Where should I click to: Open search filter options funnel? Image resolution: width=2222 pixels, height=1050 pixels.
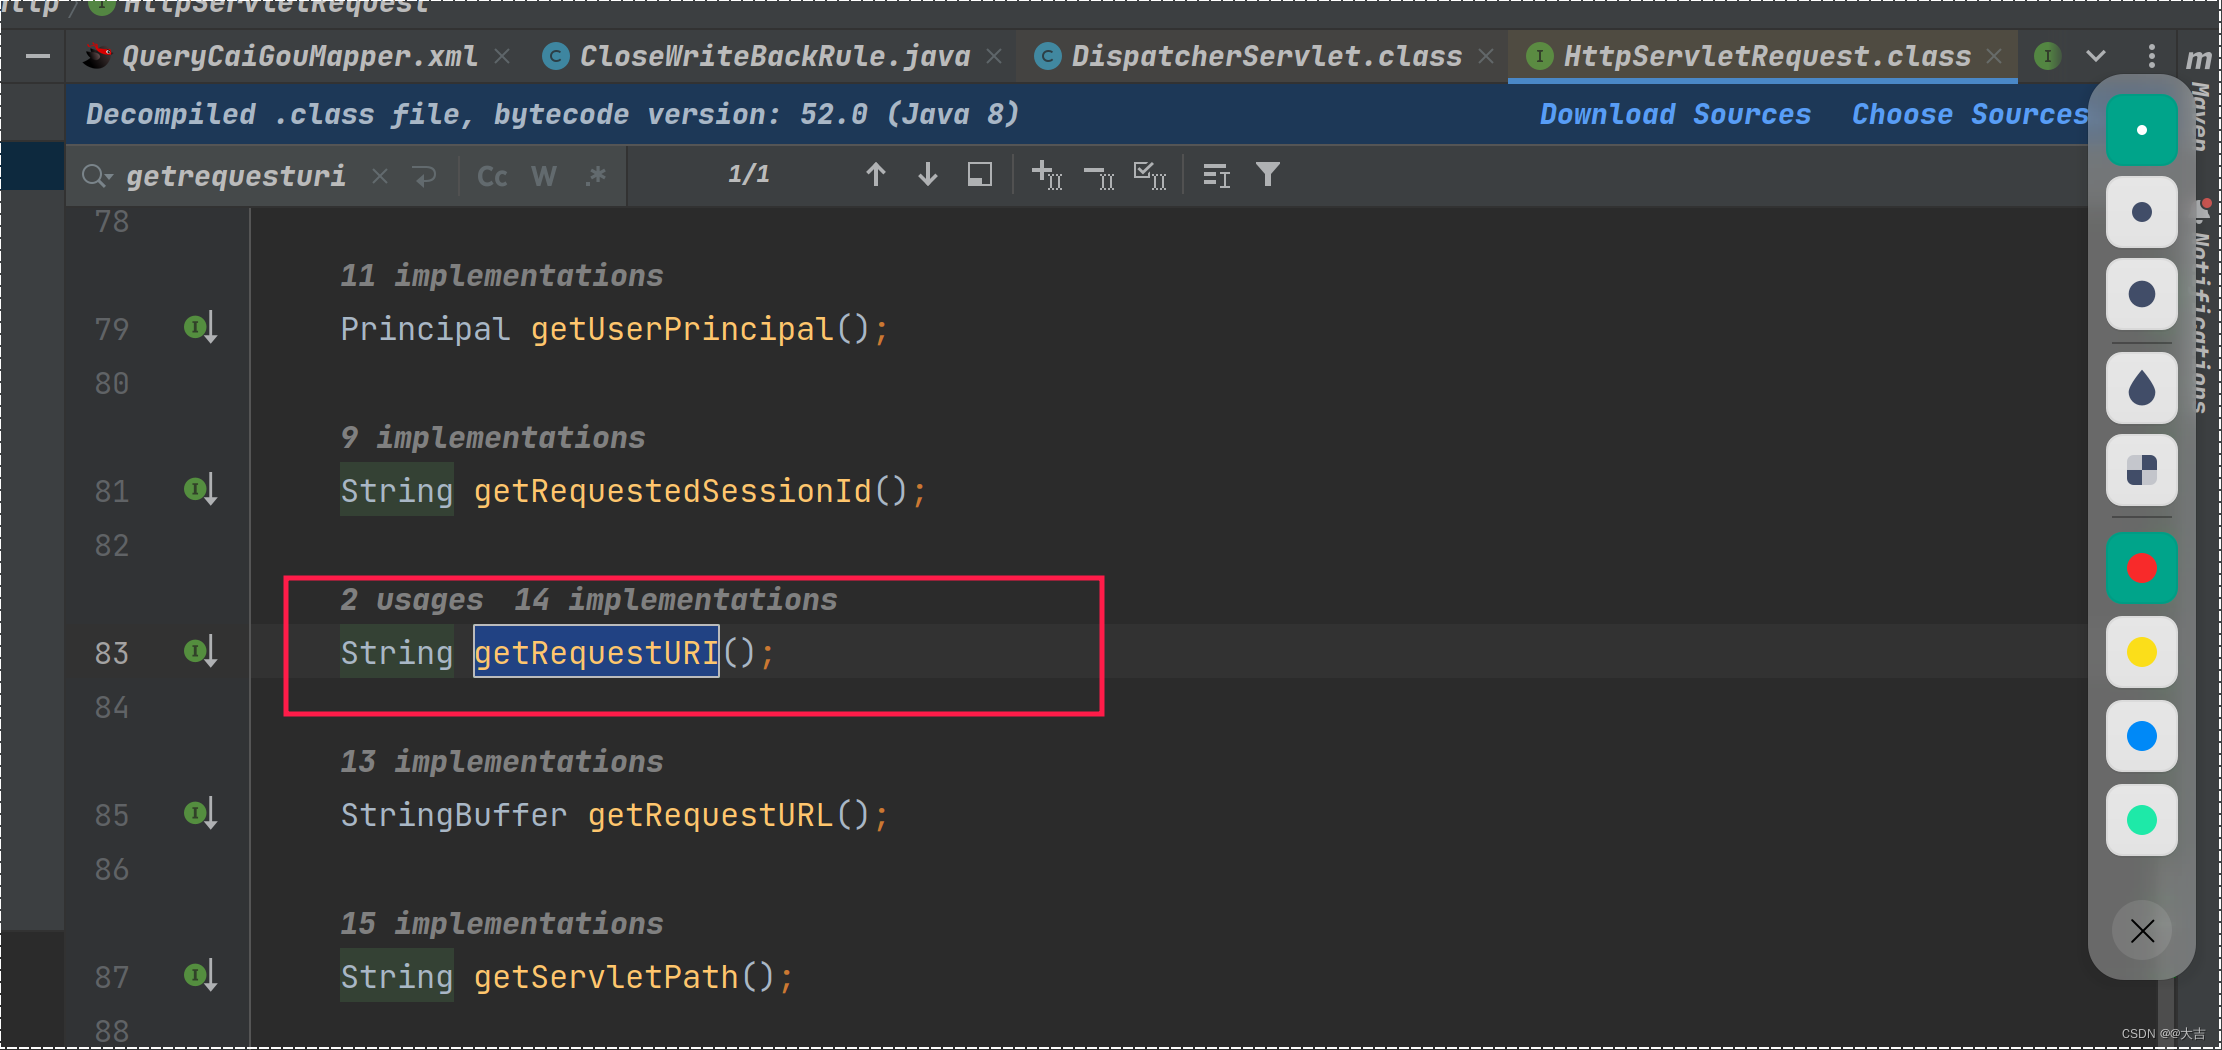tap(1268, 175)
